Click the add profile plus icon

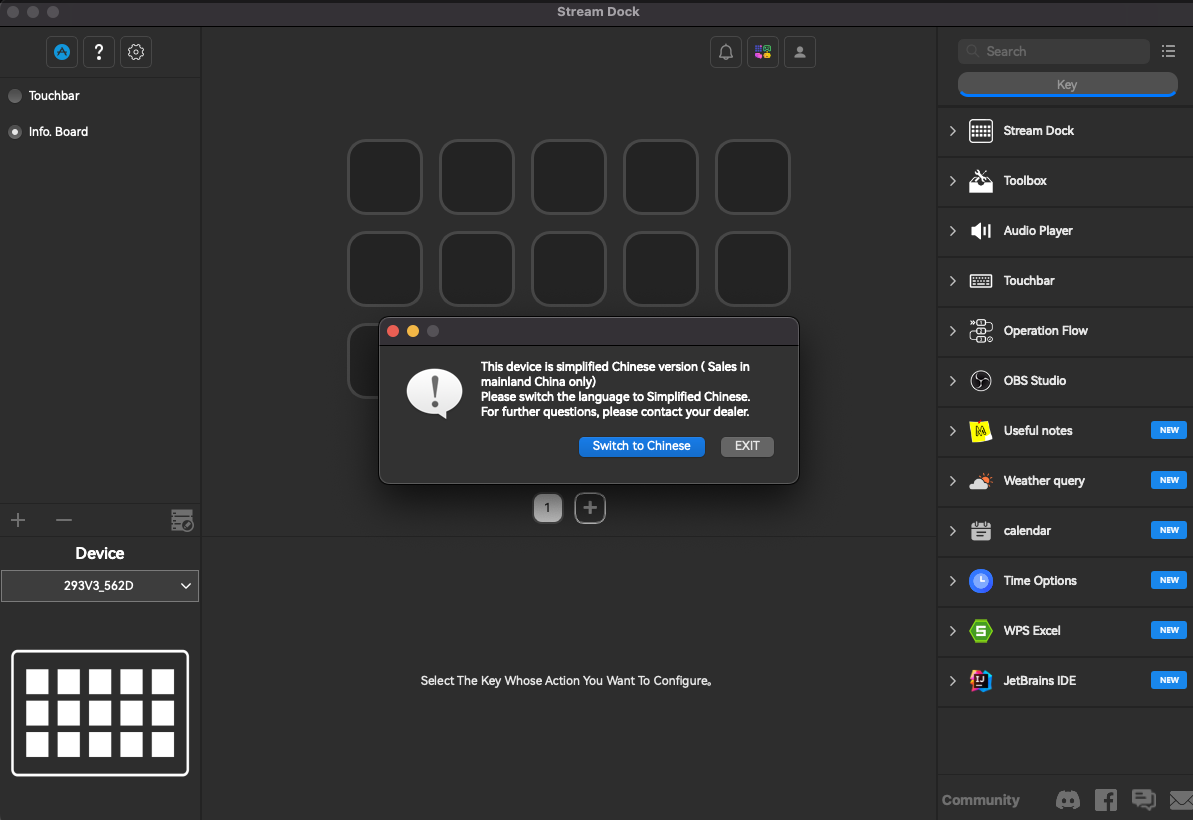(18, 520)
